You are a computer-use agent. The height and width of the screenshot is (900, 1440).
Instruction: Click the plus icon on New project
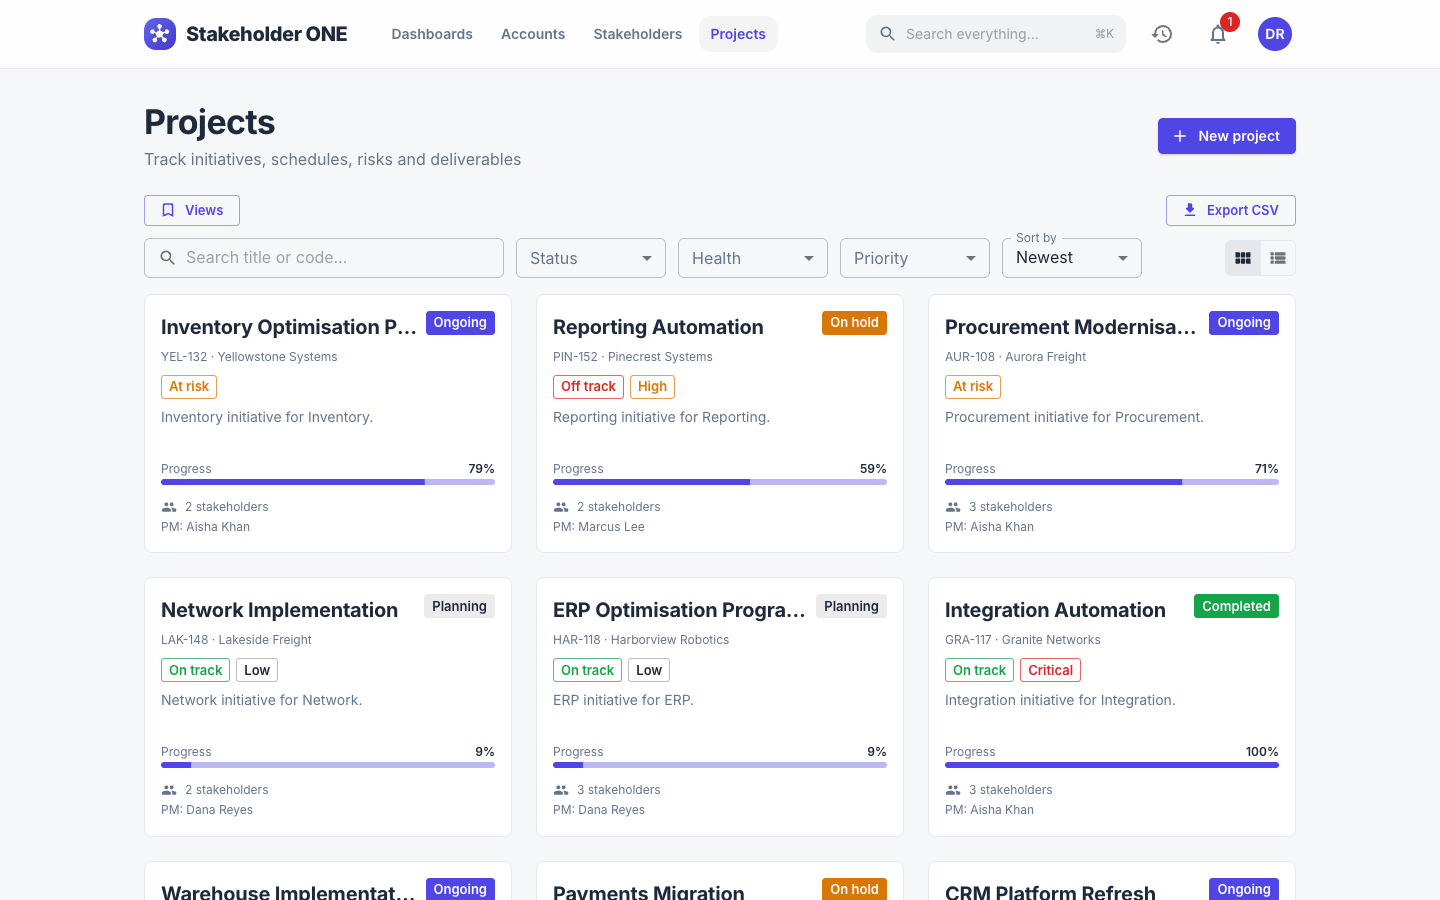pos(1180,136)
